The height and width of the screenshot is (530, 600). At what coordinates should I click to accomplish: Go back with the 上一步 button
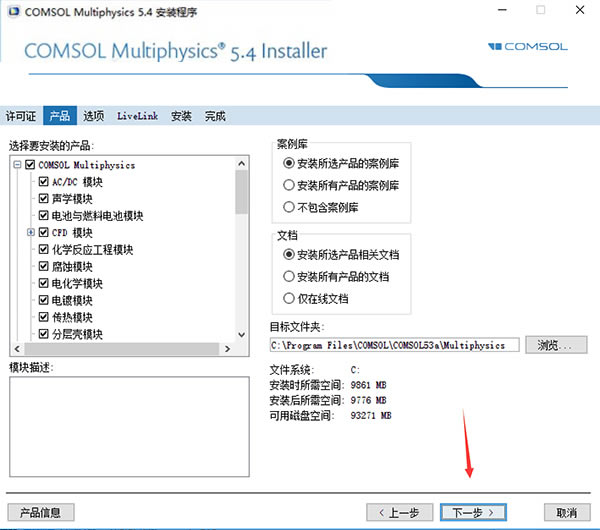(x=399, y=512)
